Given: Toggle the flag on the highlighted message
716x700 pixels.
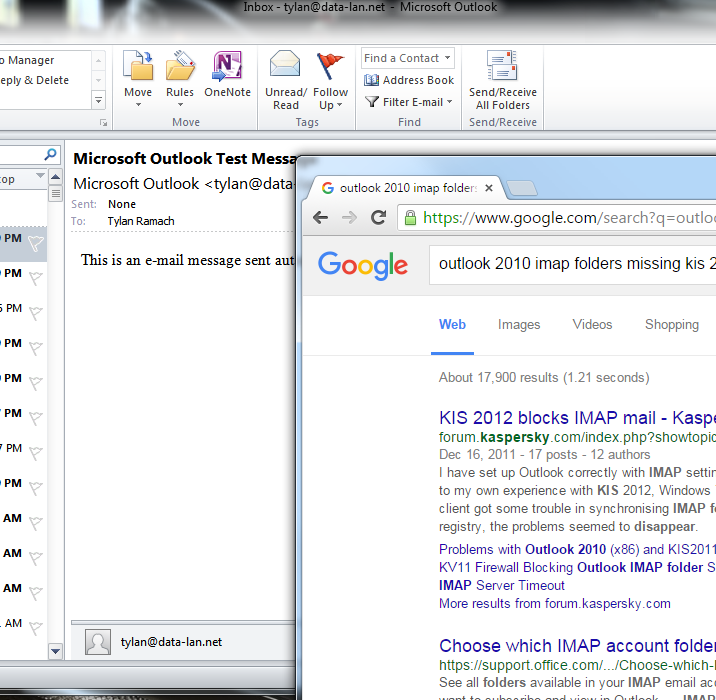Looking at the screenshot, I should point(36,242).
